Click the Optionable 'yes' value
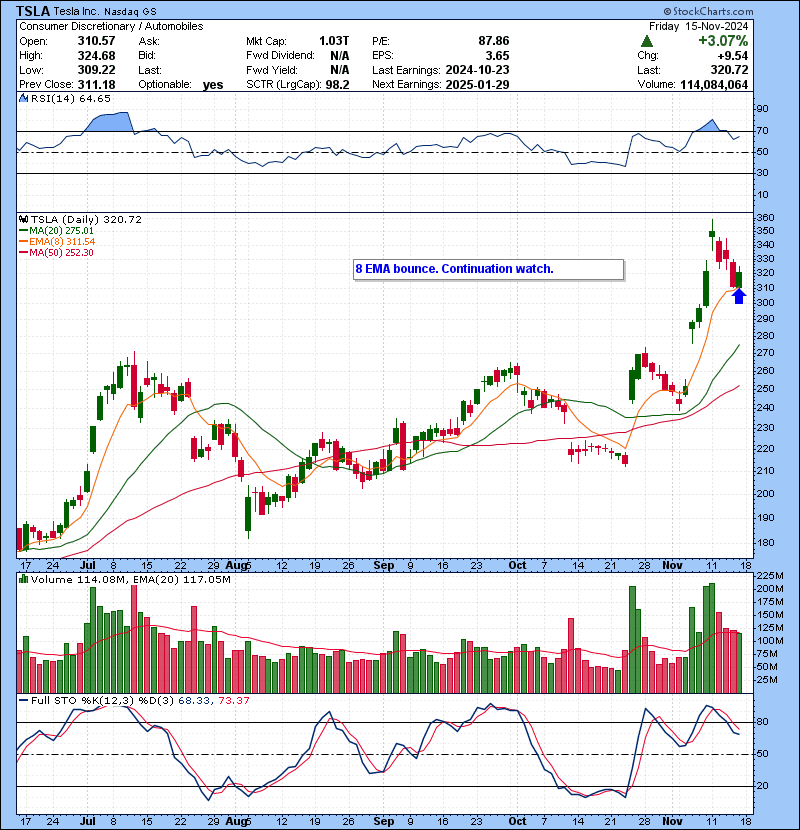 coord(213,85)
